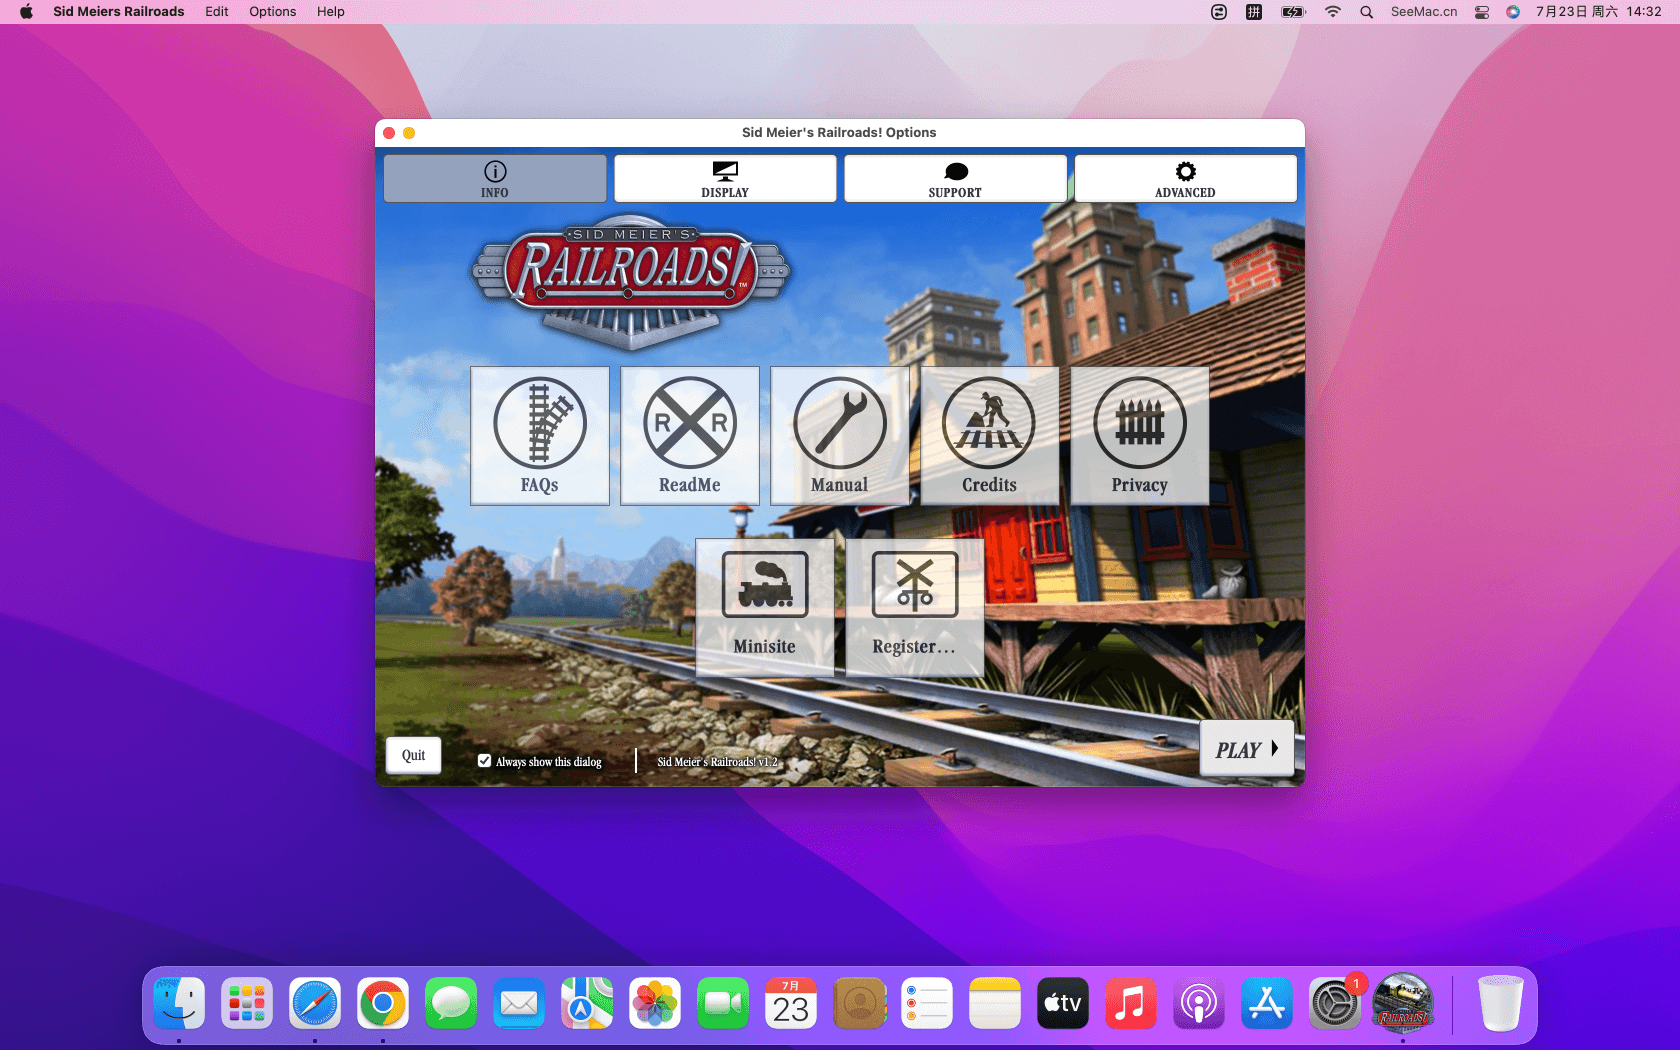Viewport: 1680px width, 1050px height.
Task: Close the Railroads Options window
Action: 389,133
